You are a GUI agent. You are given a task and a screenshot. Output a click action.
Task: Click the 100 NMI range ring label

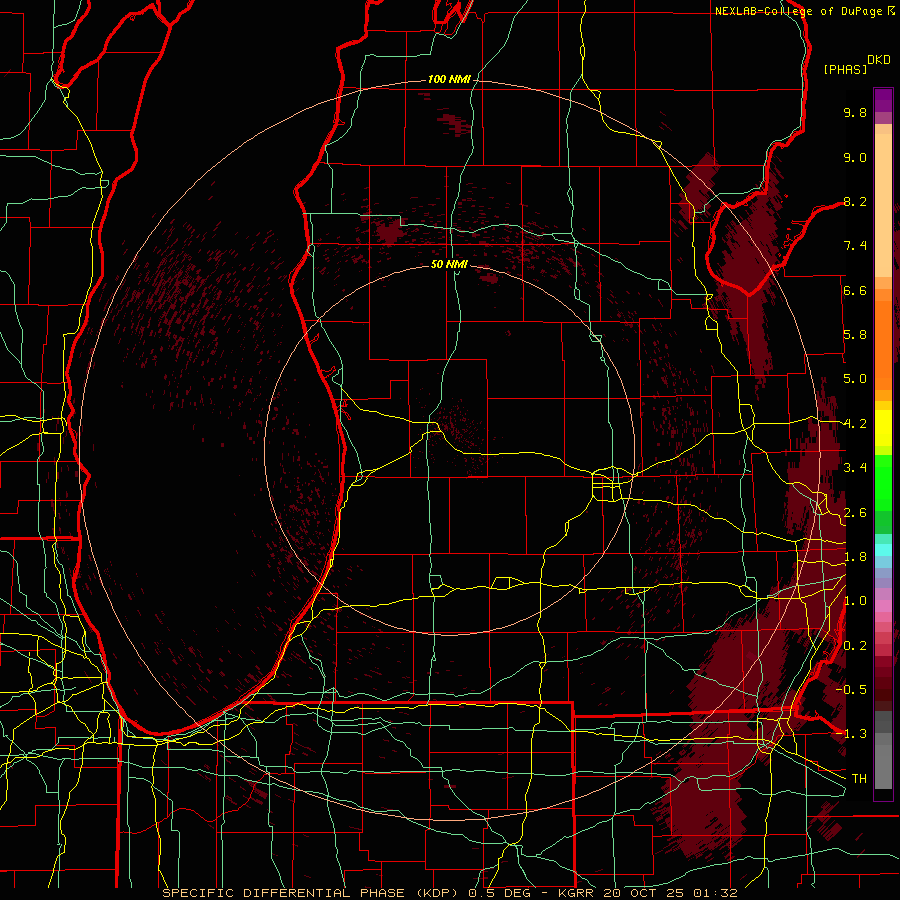(449, 79)
